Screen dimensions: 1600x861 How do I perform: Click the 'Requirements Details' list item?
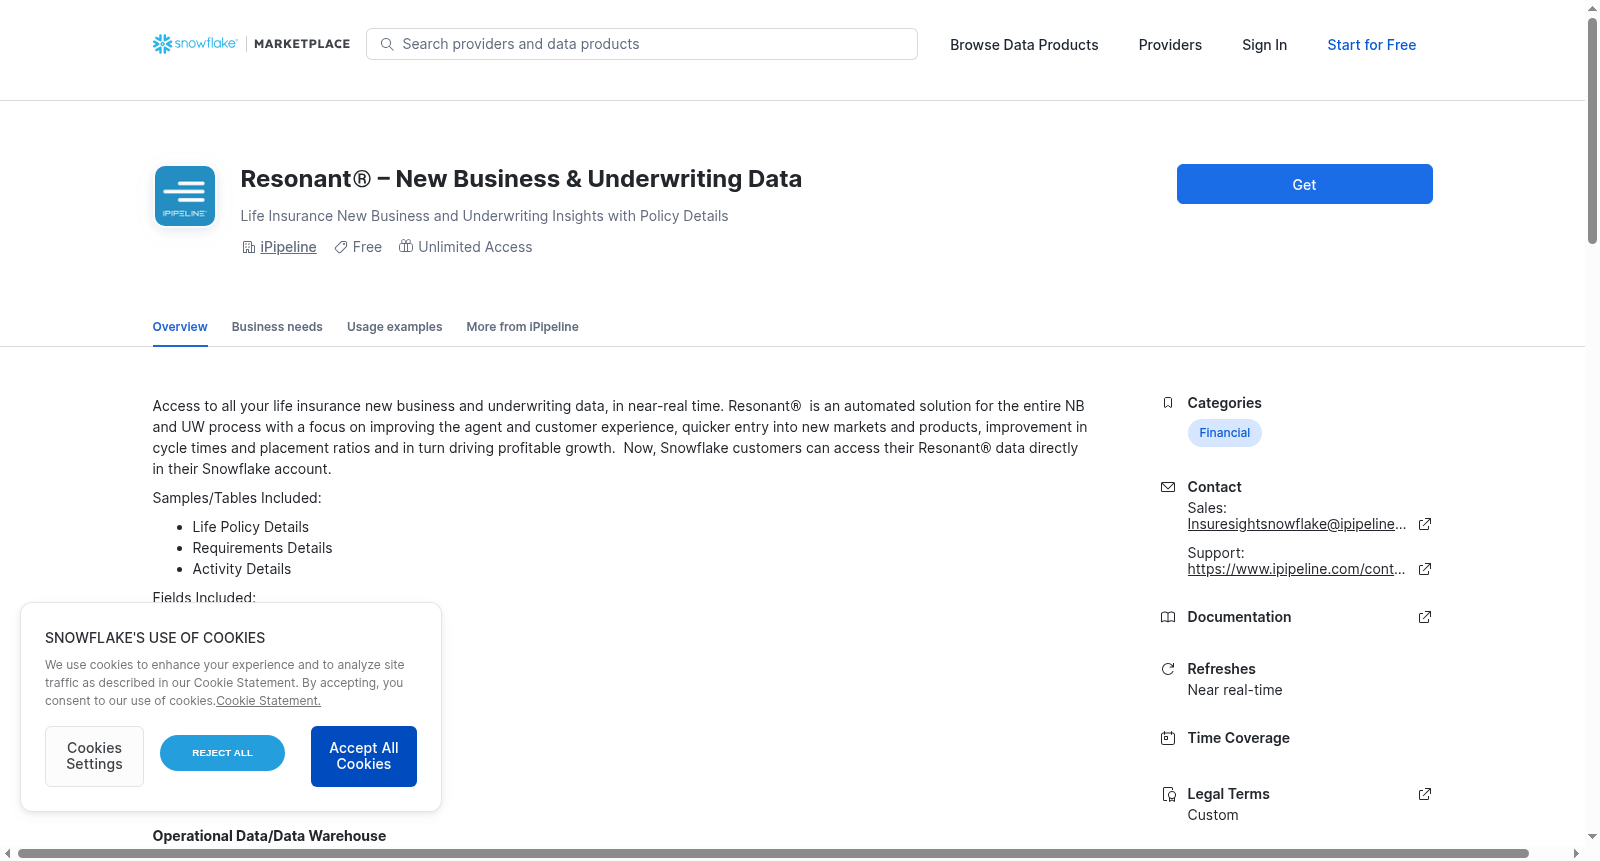(262, 548)
